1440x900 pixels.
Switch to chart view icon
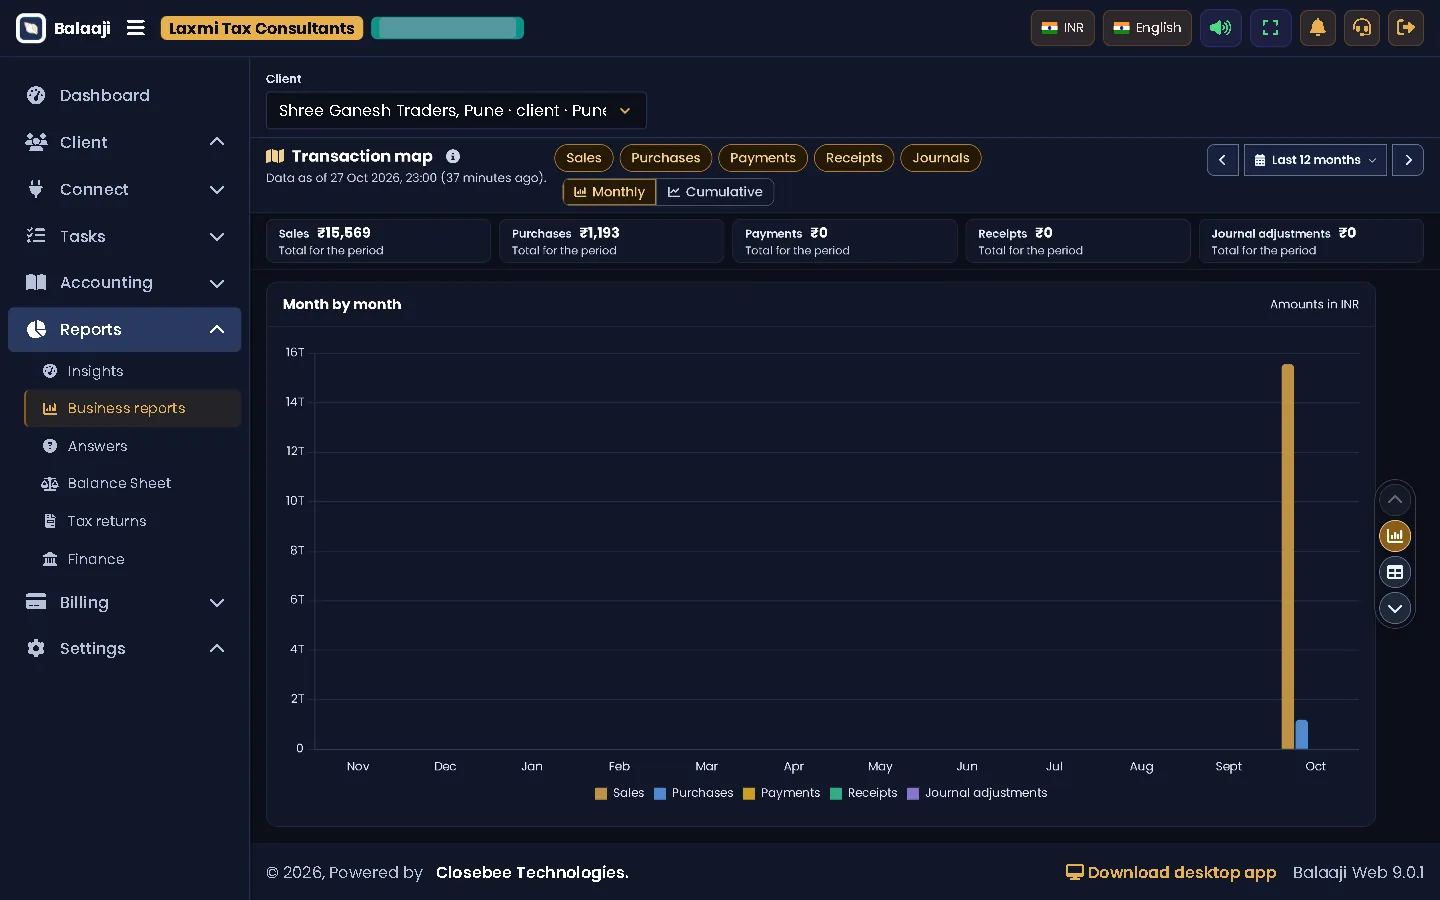[x=1395, y=536]
